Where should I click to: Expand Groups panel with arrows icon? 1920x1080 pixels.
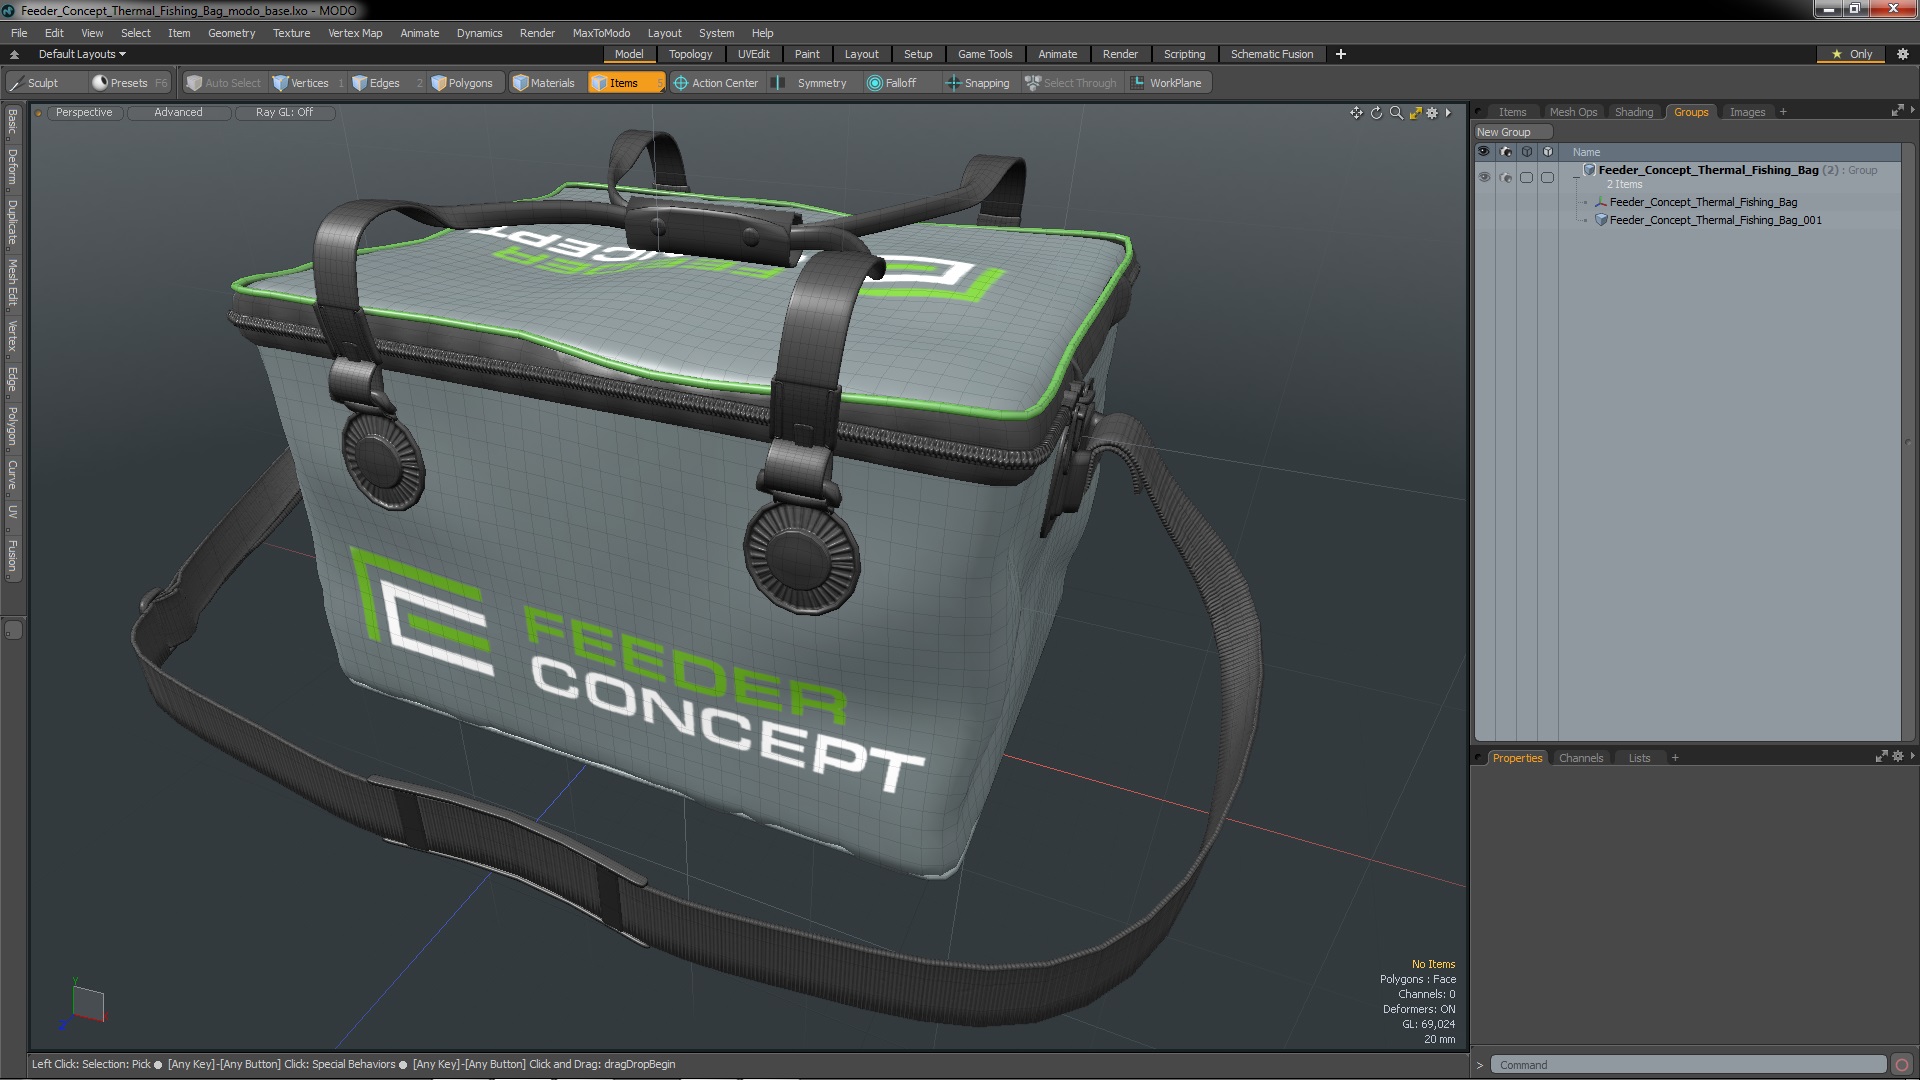pos(1897,111)
